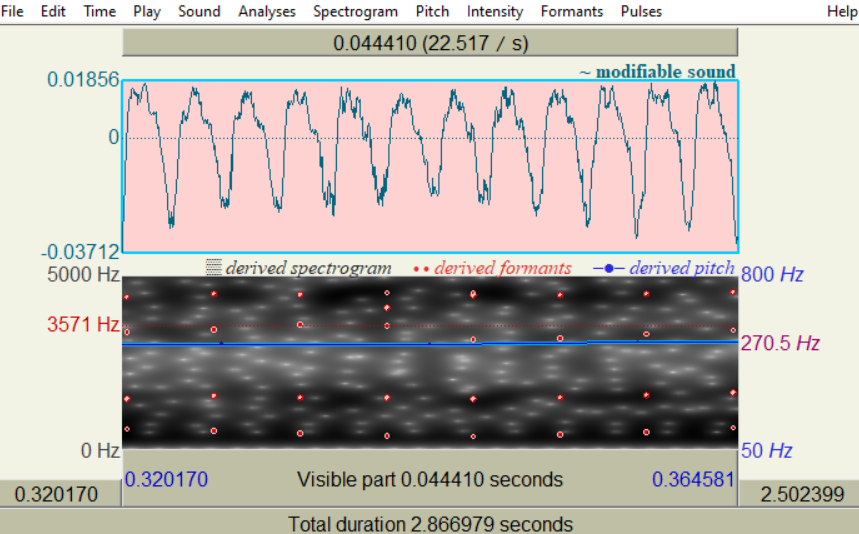
Task: Open the File menu
Action: (x=12, y=11)
